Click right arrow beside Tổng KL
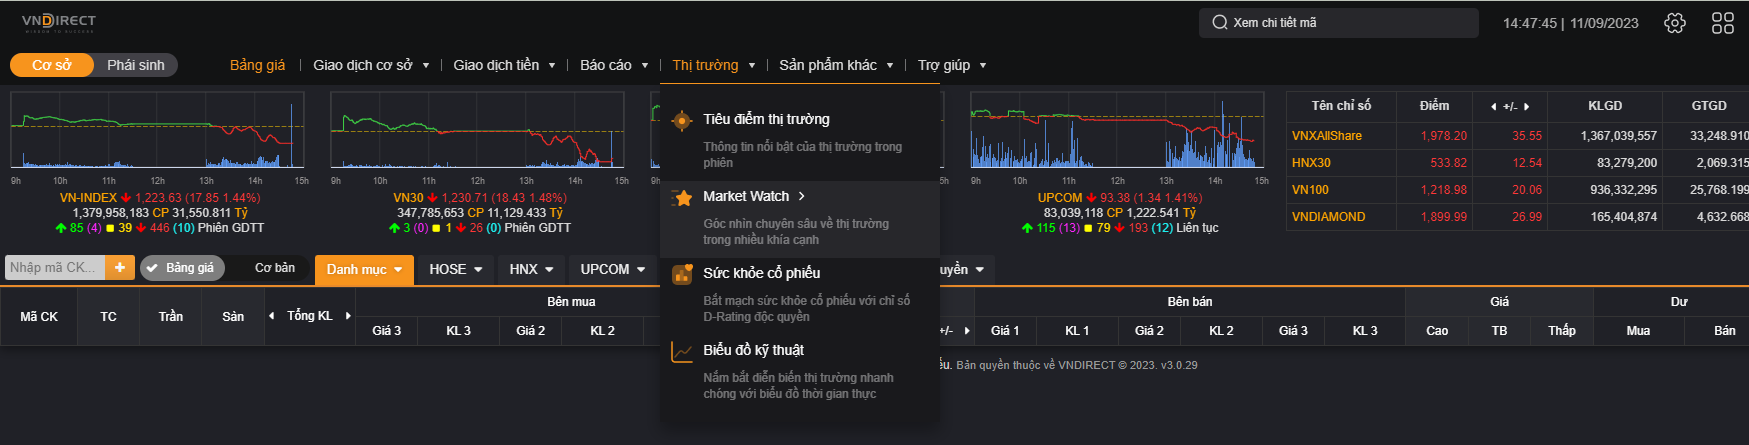1749x445 pixels. click(348, 316)
